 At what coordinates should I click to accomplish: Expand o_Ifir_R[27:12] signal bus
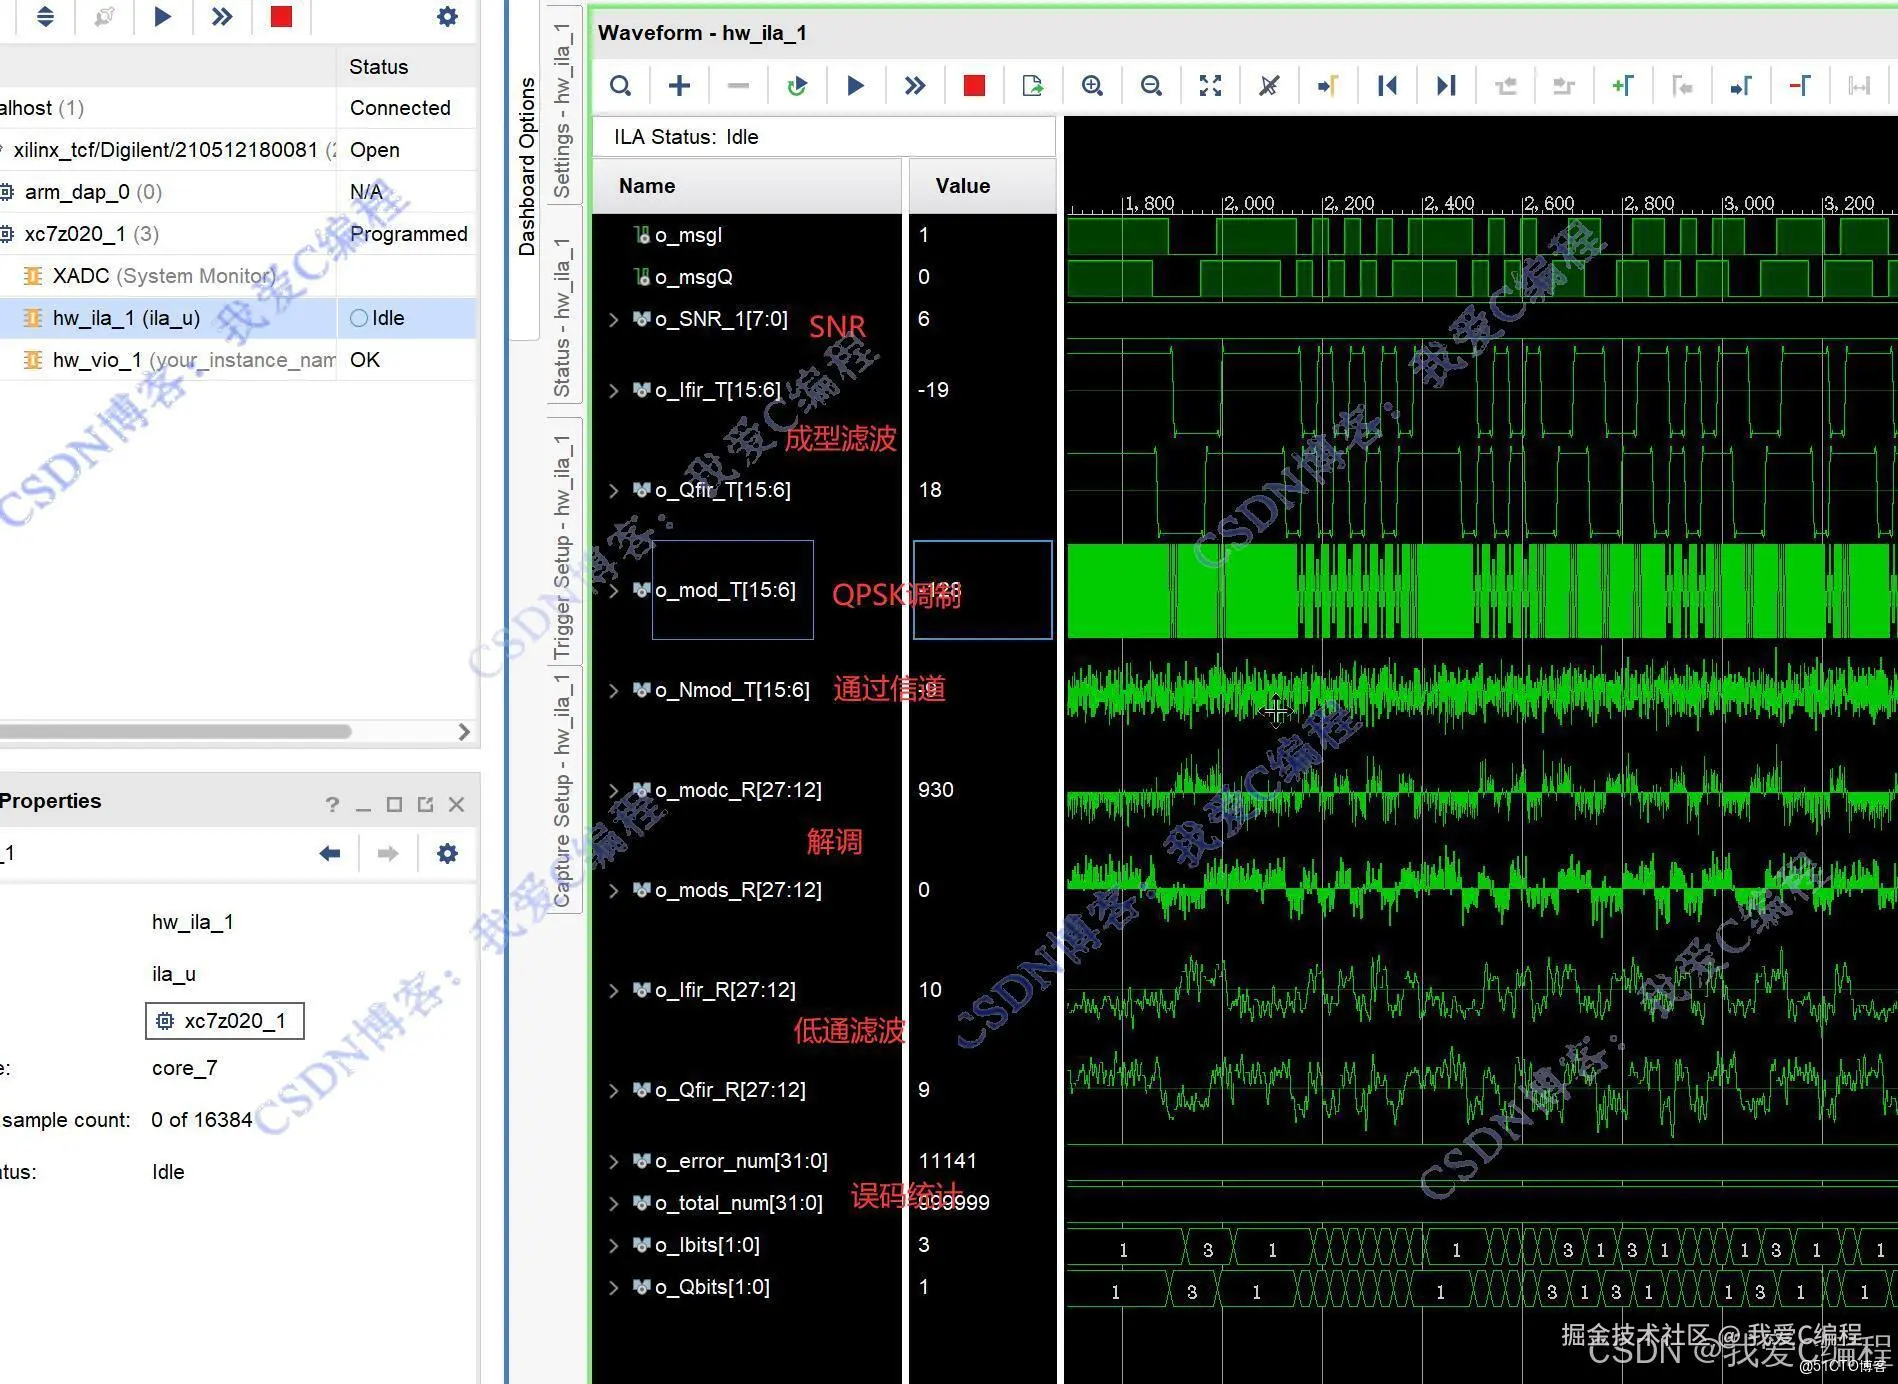(x=613, y=991)
